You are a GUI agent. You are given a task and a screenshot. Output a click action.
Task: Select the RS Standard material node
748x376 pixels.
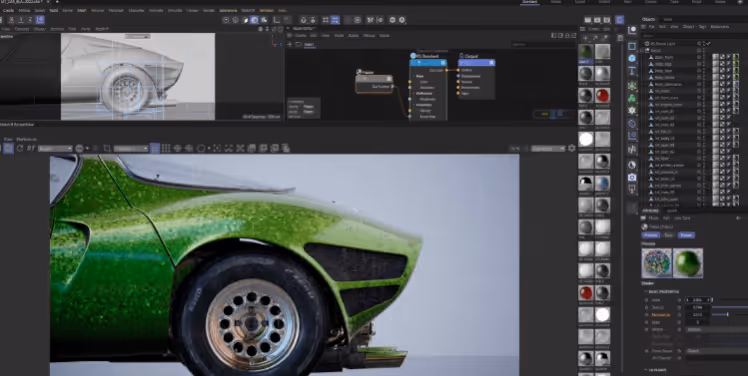pyautogui.click(x=428, y=63)
